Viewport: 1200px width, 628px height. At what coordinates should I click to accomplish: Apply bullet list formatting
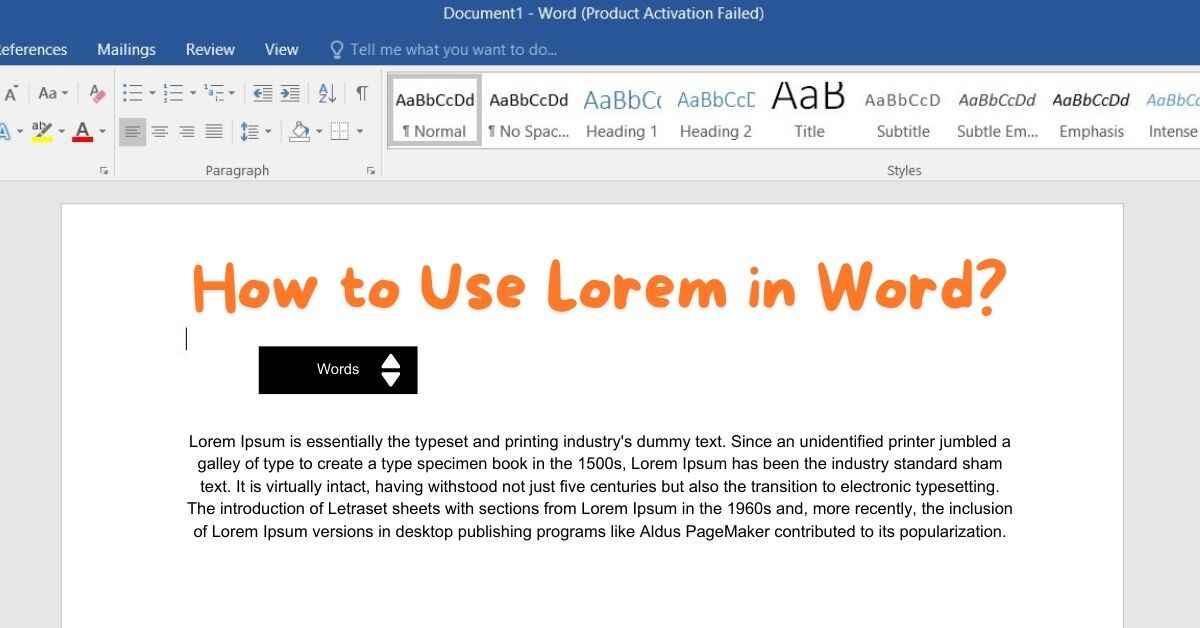tap(132, 93)
